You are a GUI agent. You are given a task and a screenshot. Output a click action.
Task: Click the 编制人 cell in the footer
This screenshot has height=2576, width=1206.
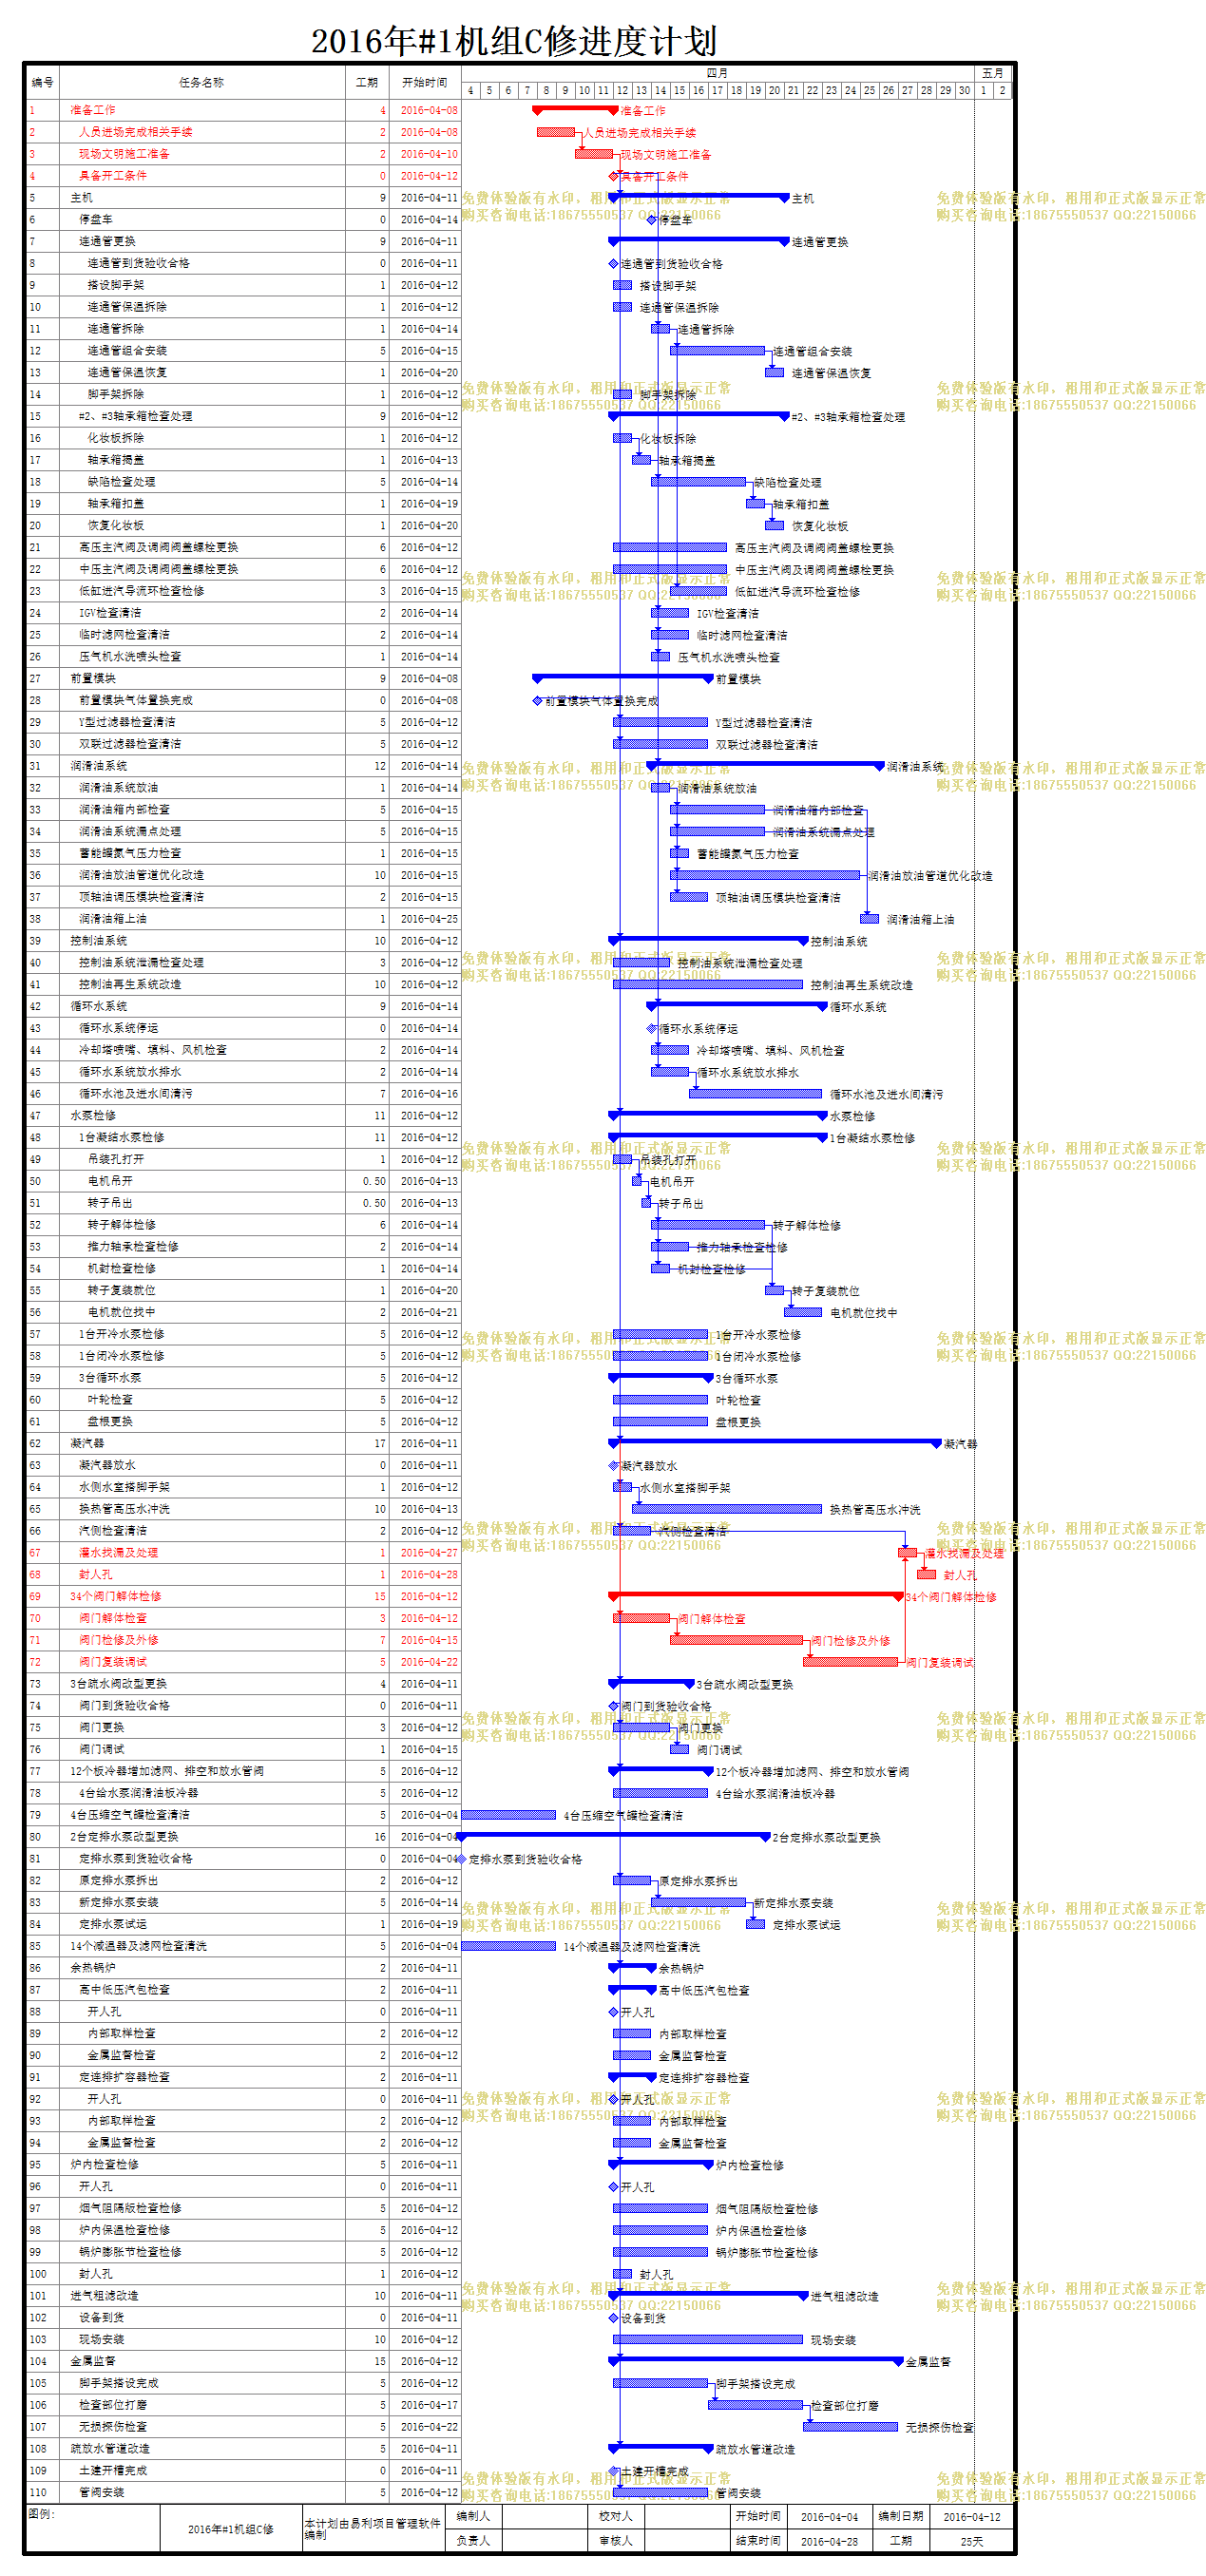point(473,2516)
